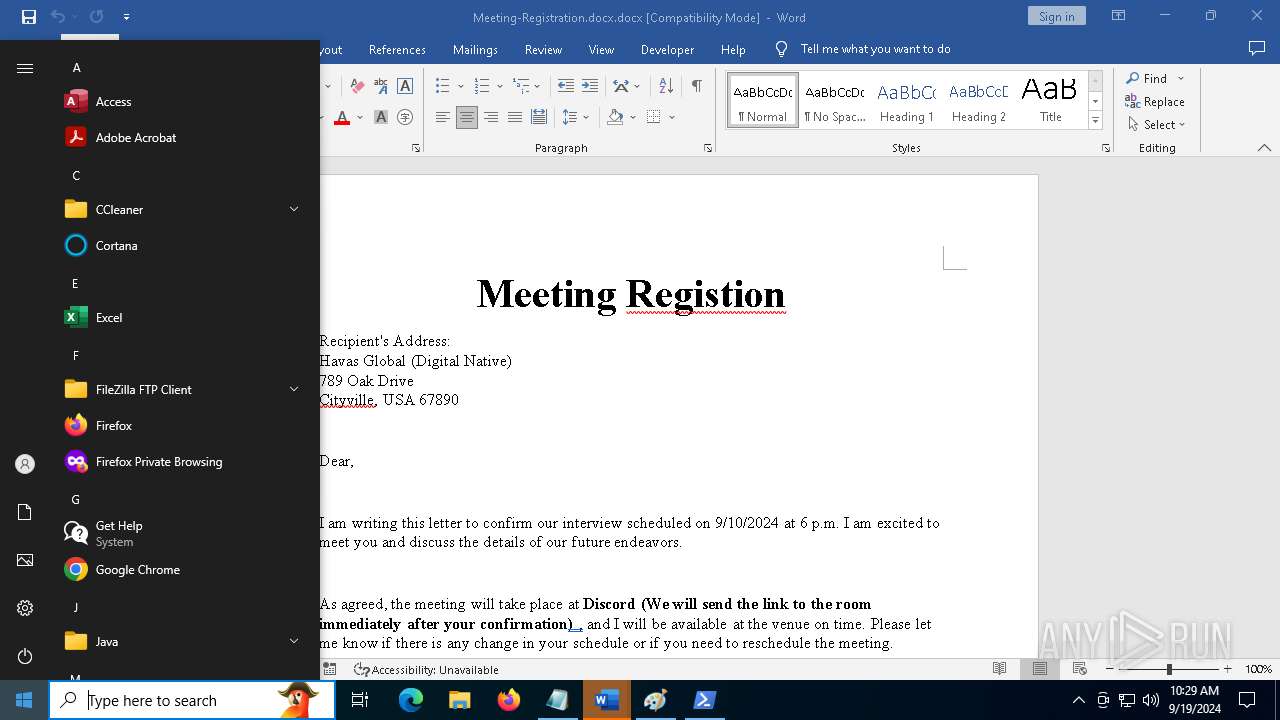
Task: Open the Help tab
Action: coord(733,49)
